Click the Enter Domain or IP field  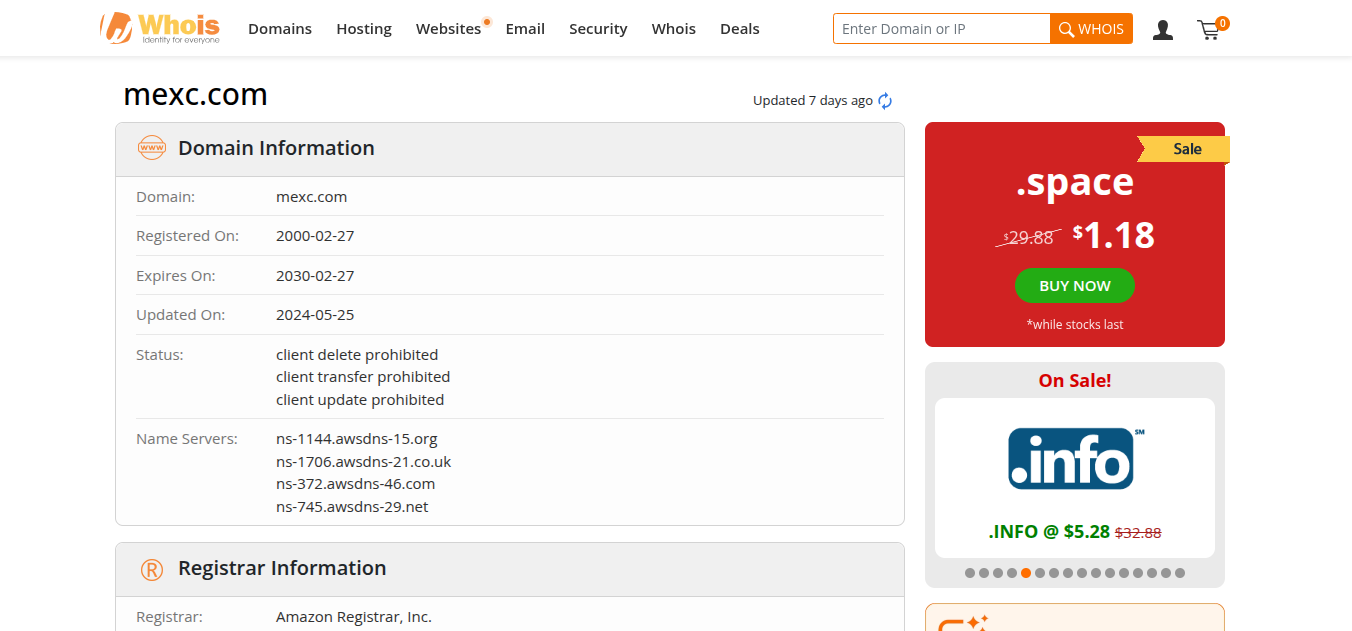pyautogui.click(x=941, y=29)
